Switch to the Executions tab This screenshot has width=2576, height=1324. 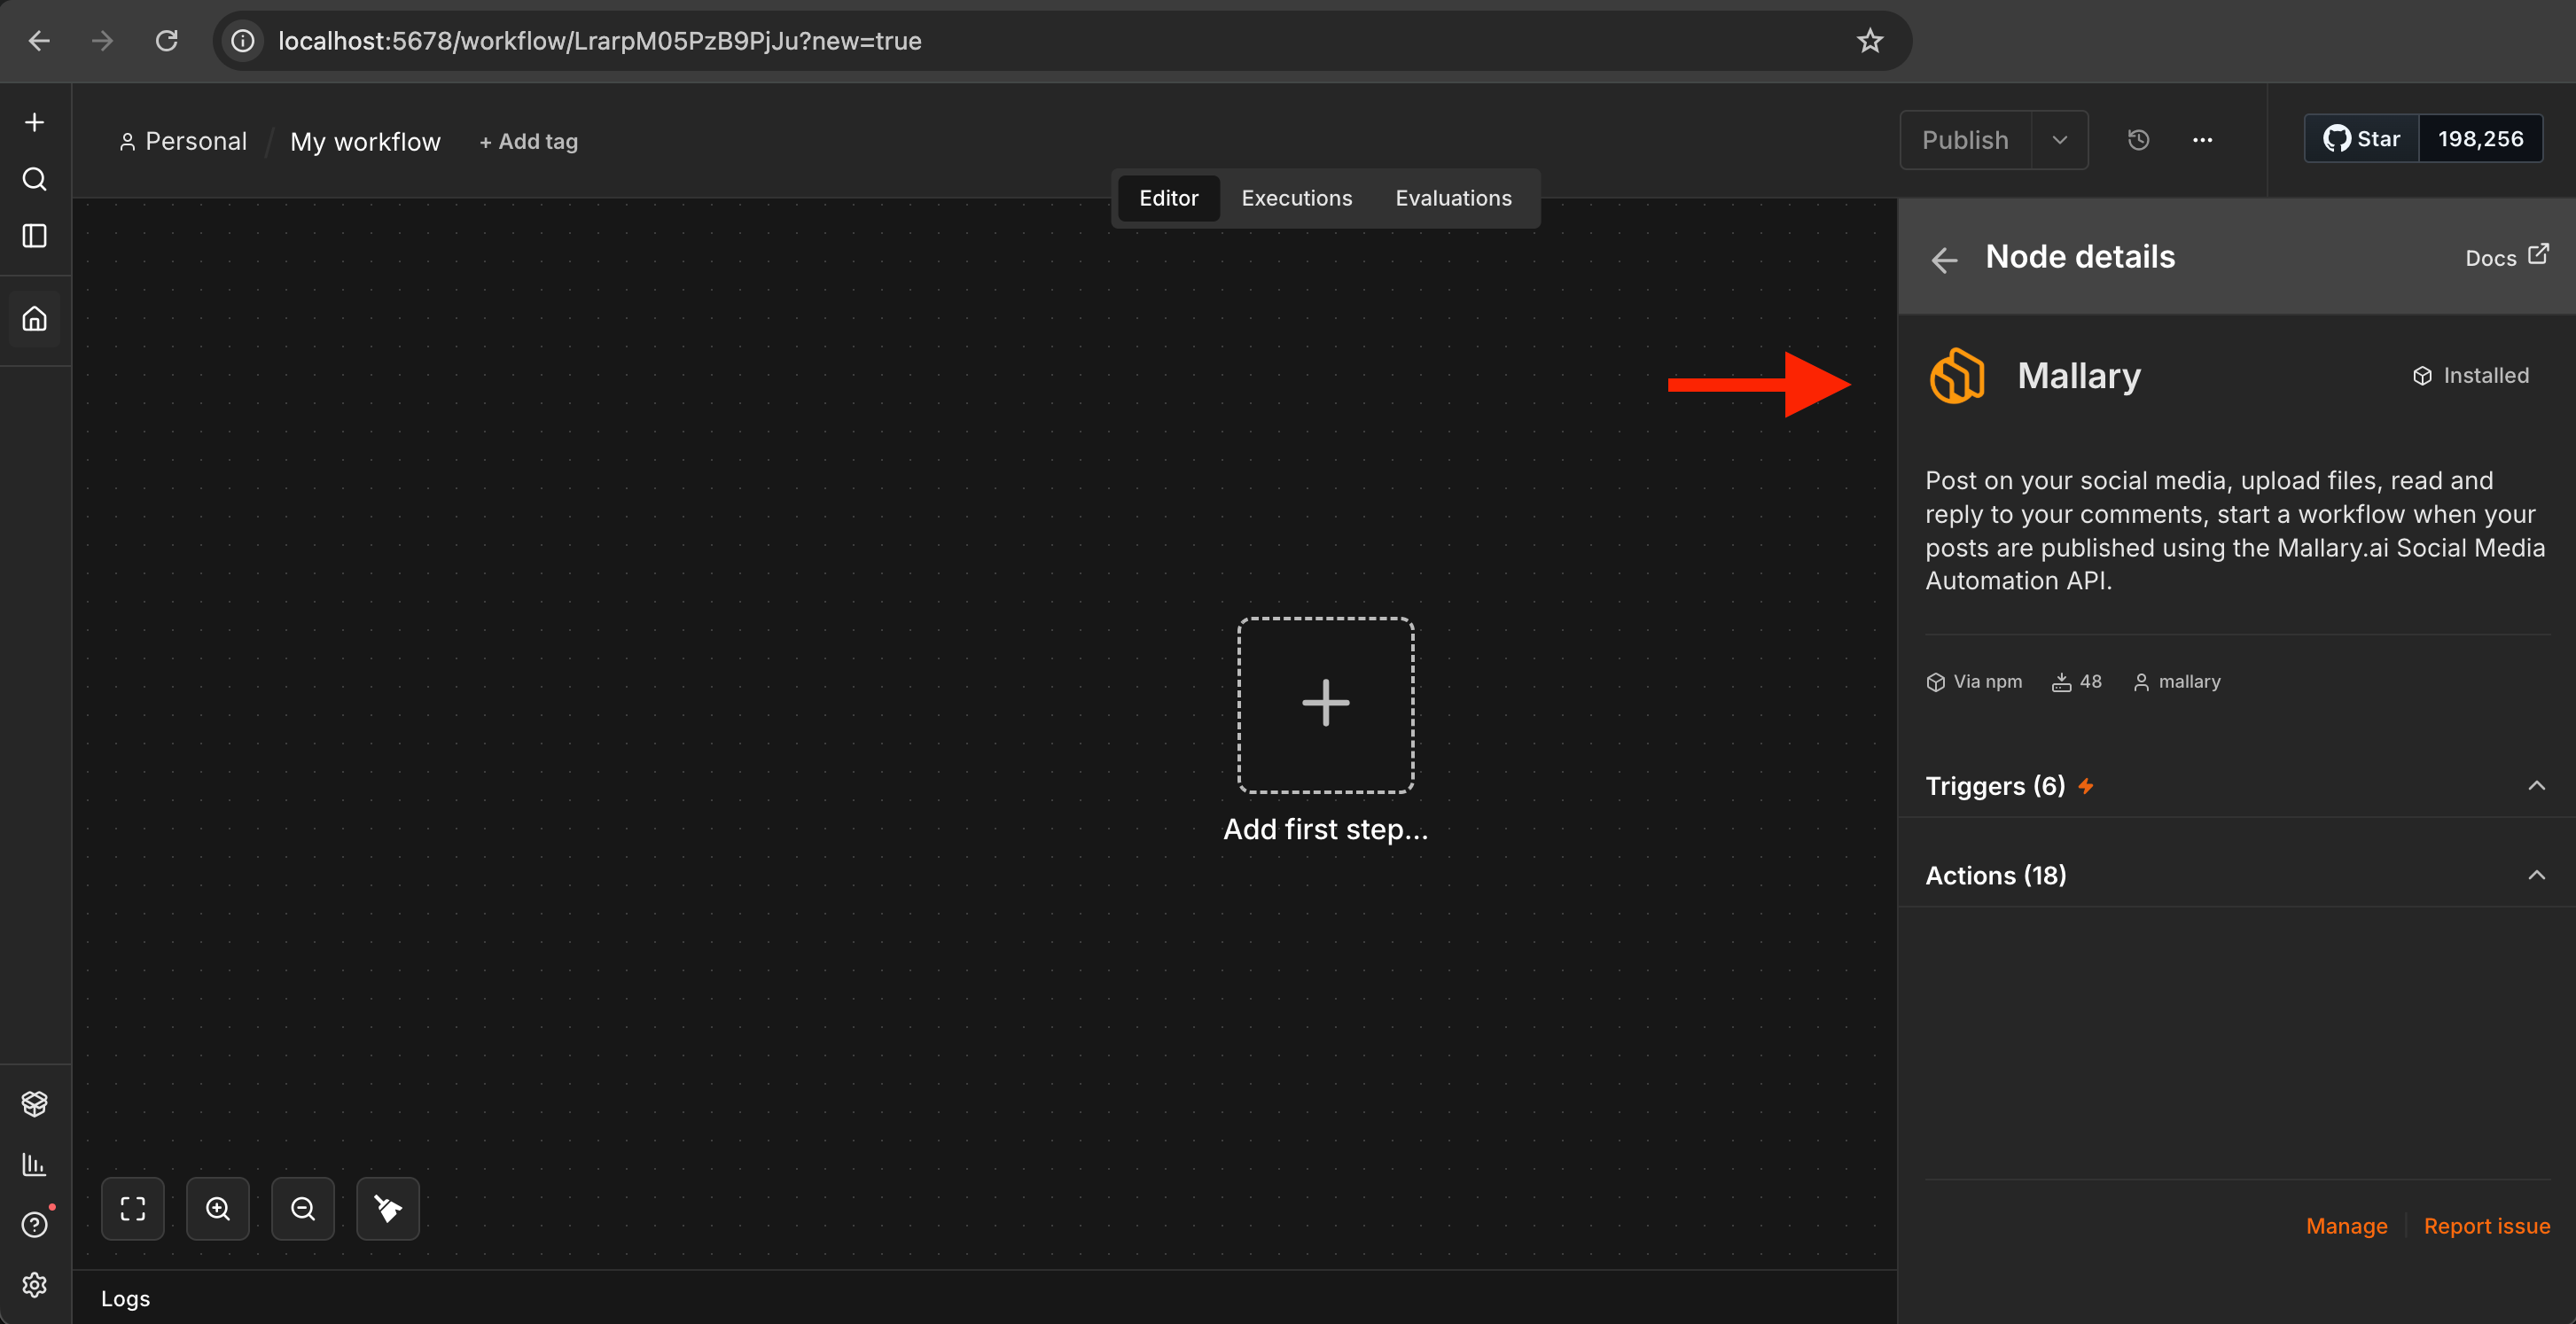click(x=1296, y=198)
